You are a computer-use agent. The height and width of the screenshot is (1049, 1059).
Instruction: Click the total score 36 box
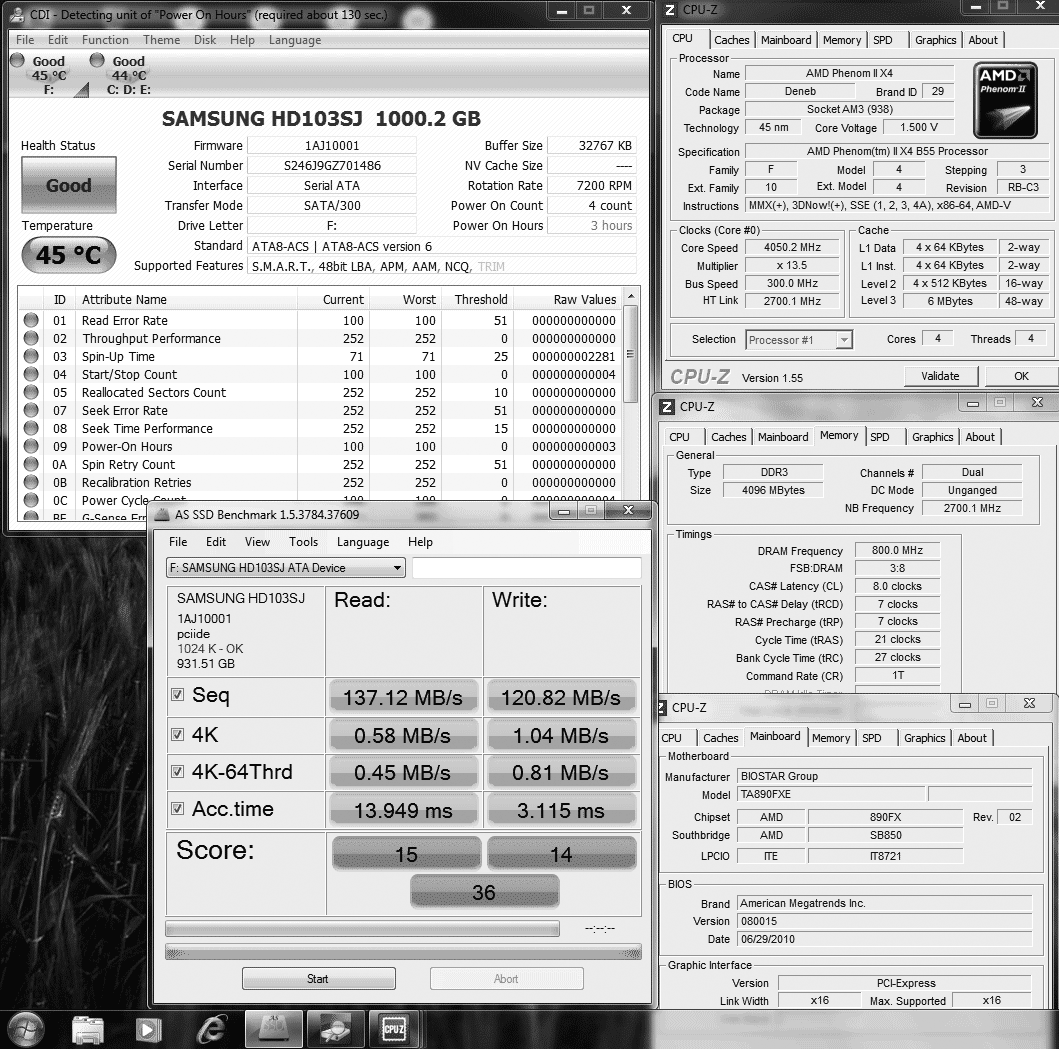tap(484, 892)
